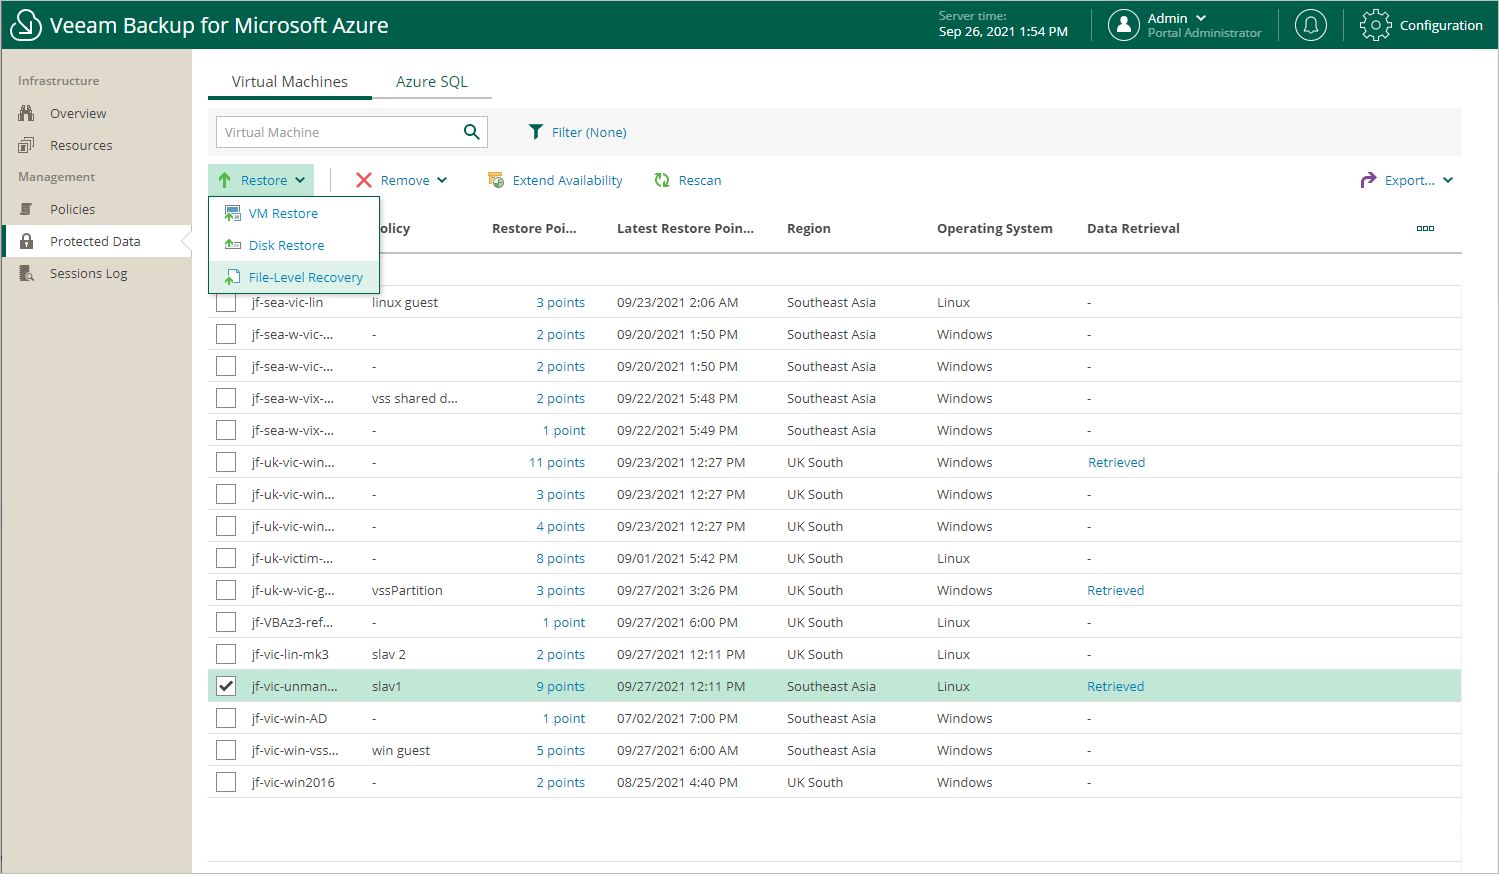Image resolution: width=1499 pixels, height=874 pixels.
Task: Click the Rescan refresh icon
Action: pyautogui.click(x=662, y=180)
